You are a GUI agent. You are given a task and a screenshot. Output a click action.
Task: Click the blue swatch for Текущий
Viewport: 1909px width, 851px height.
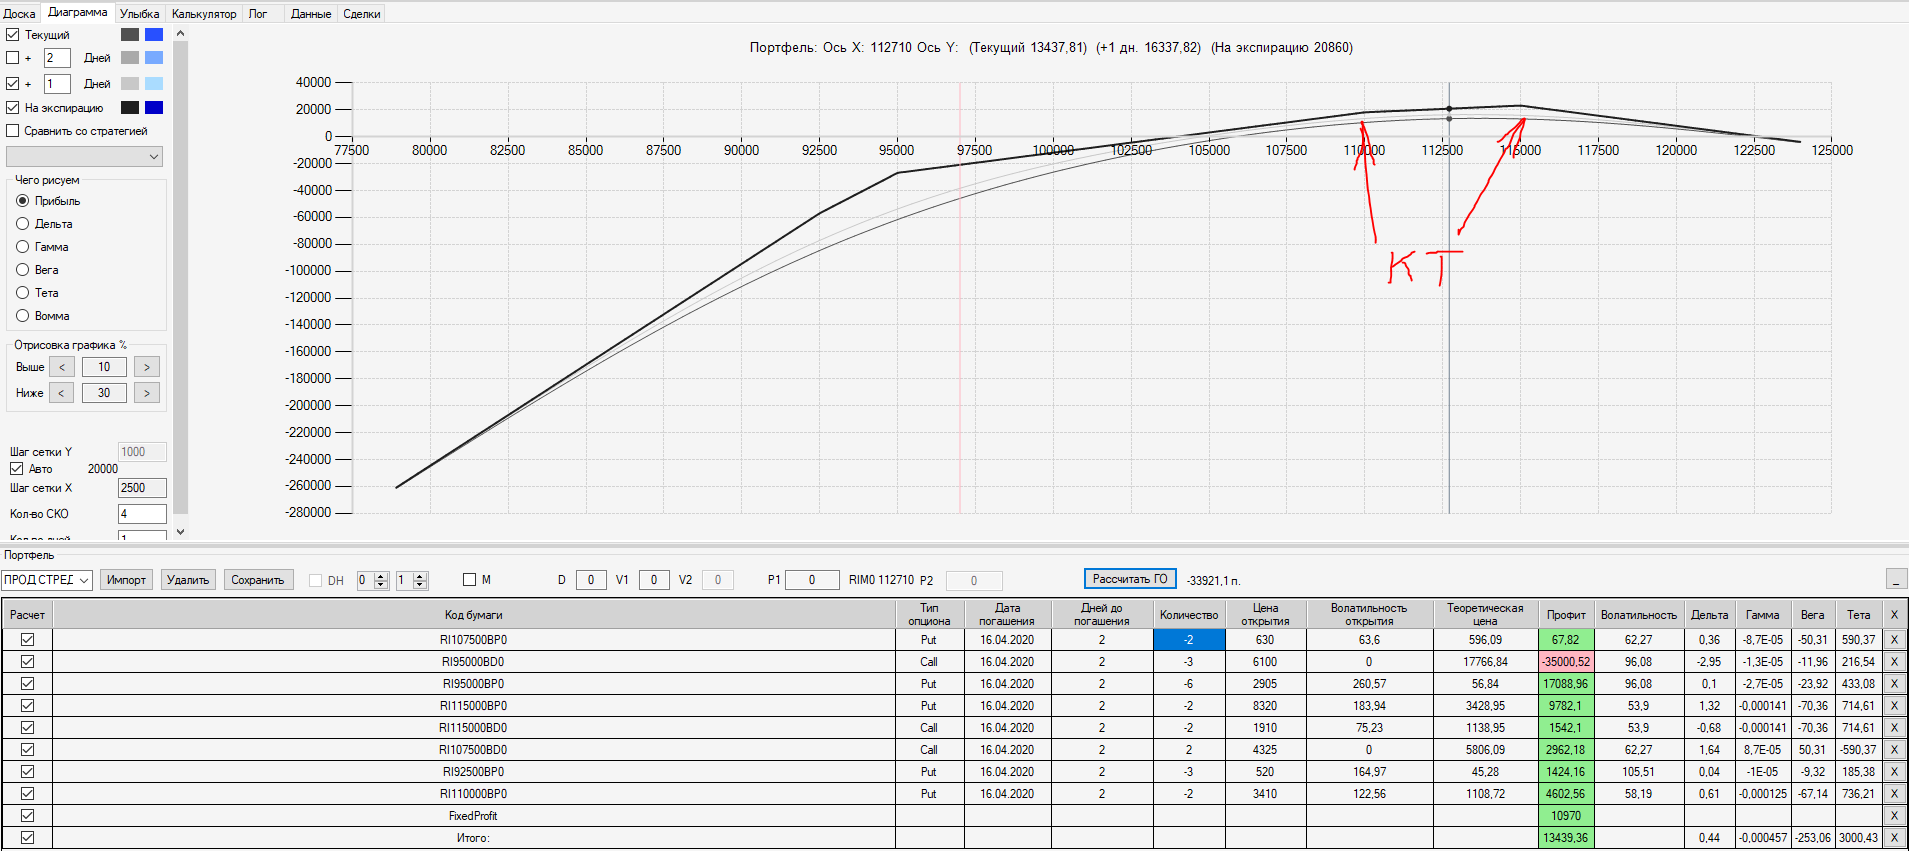click(154, 34)
